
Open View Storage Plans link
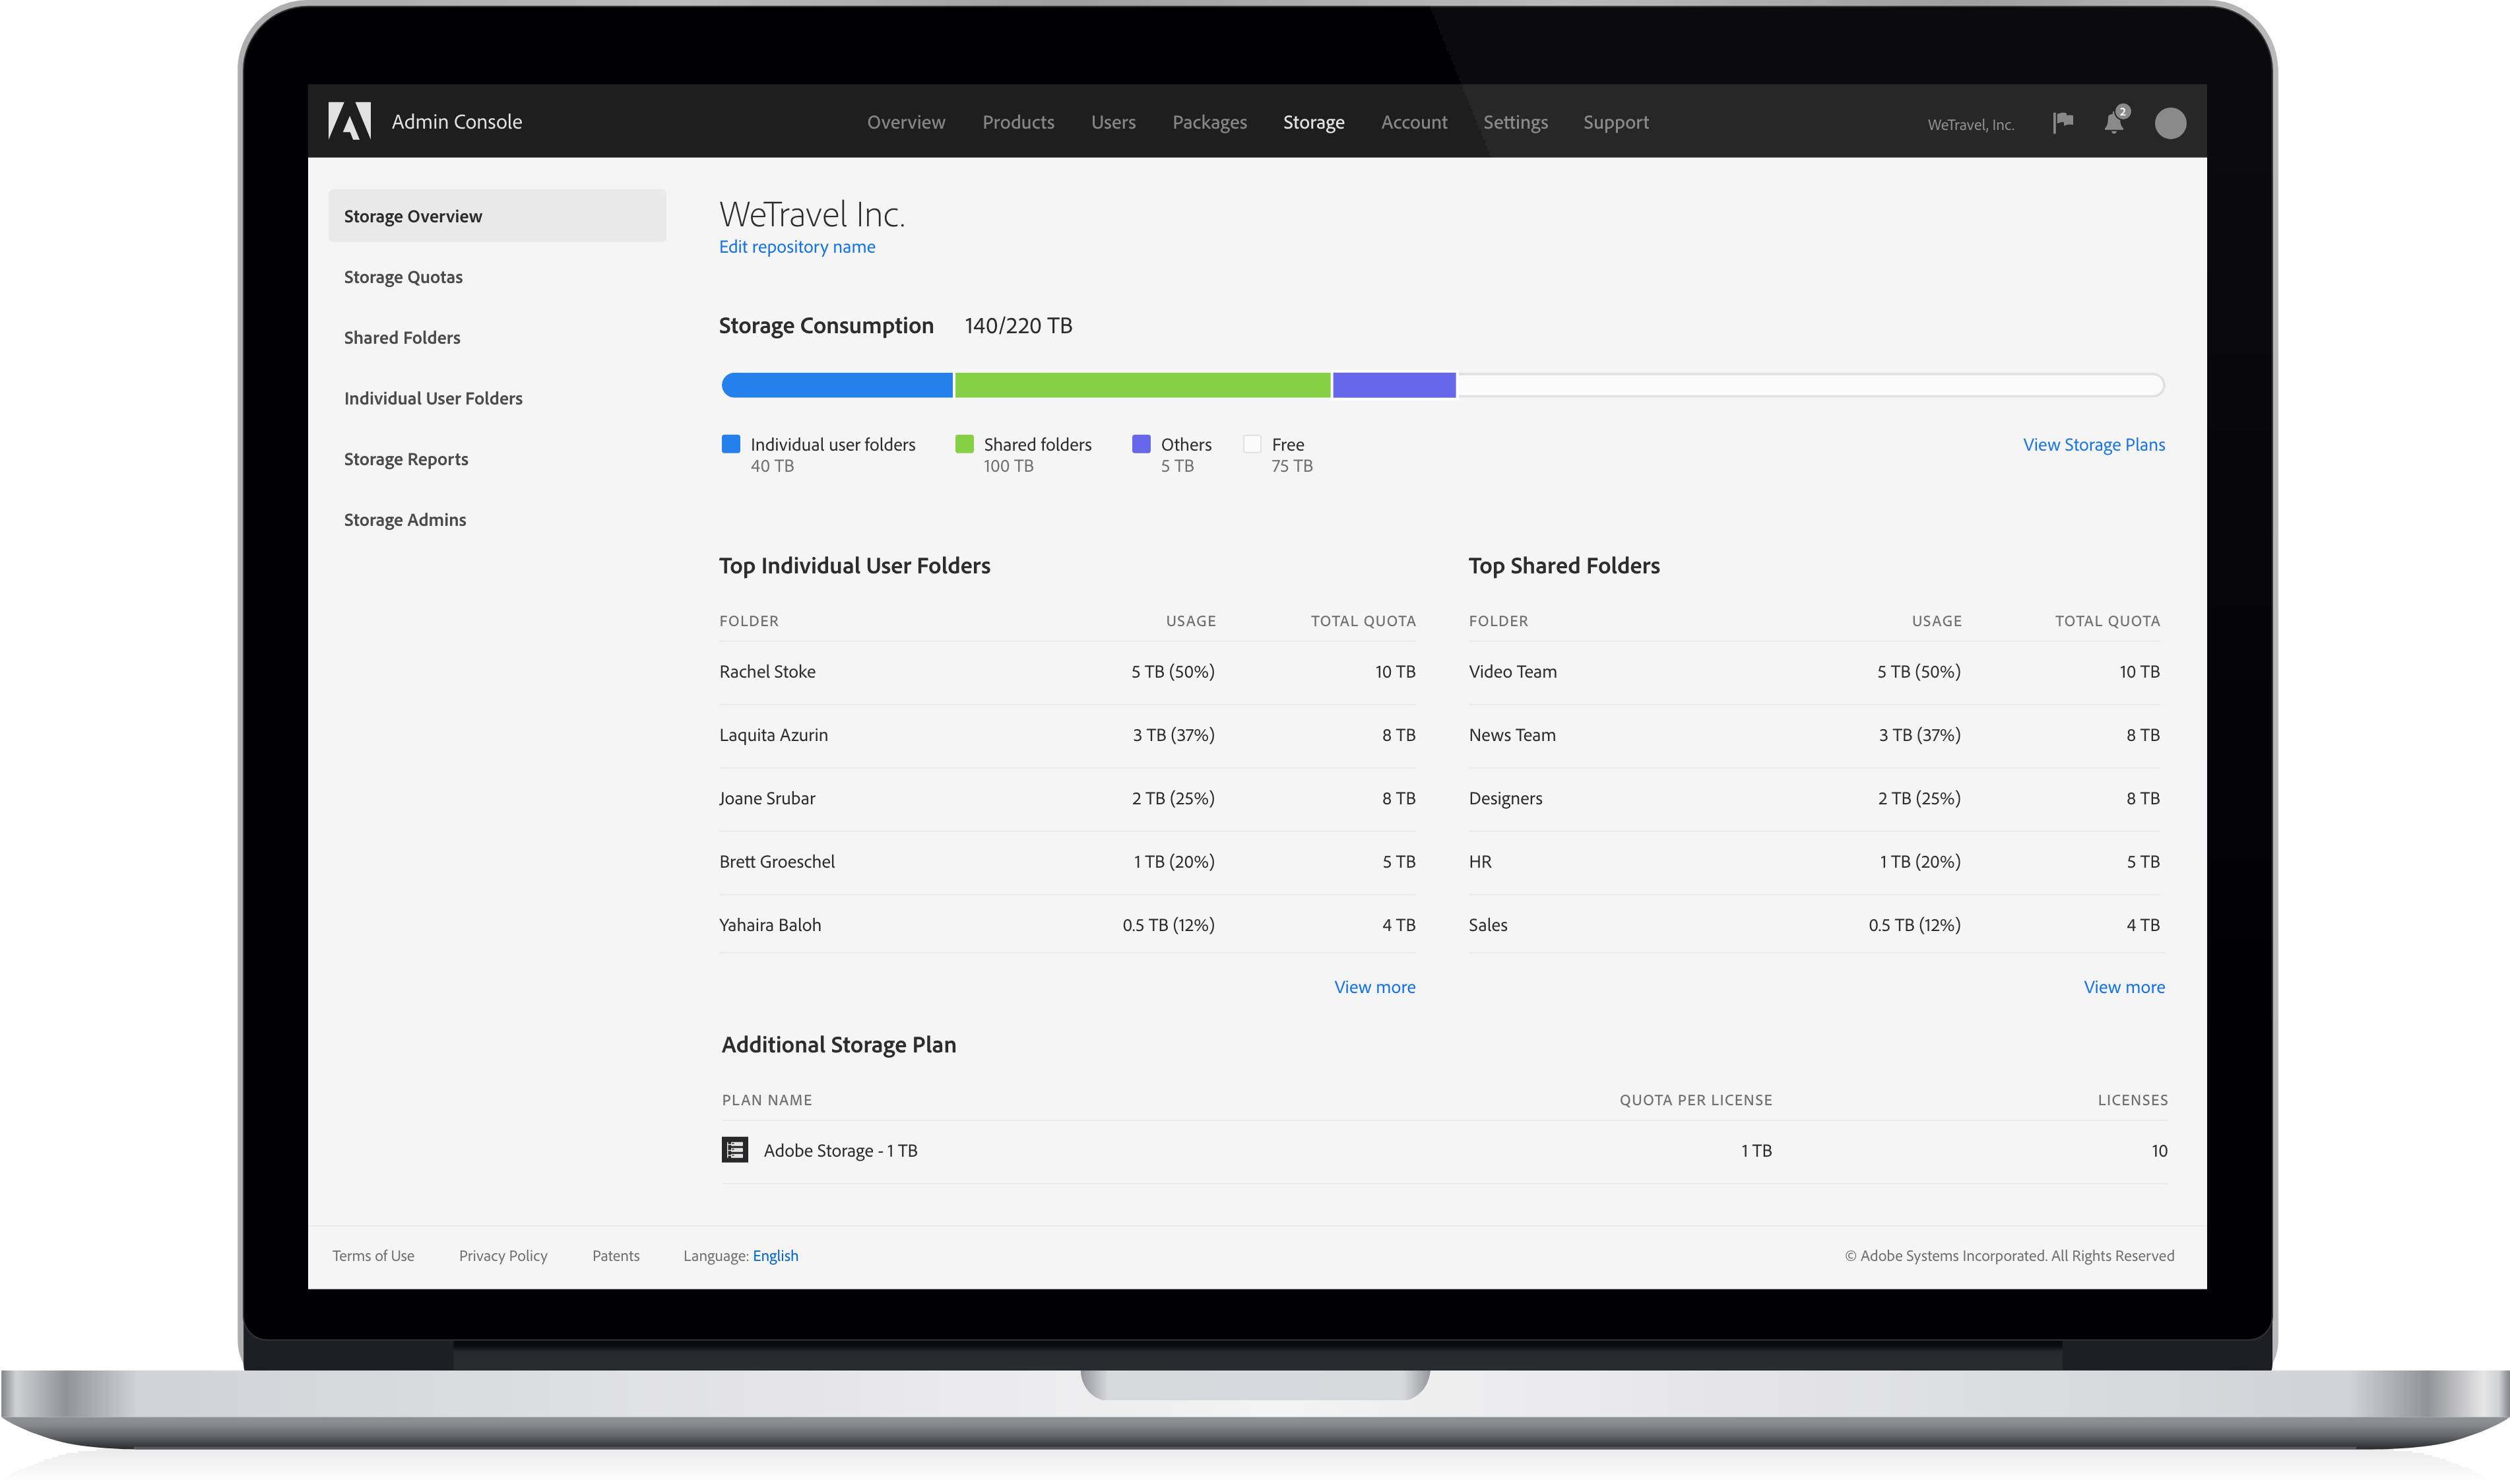pos(2093,445)
